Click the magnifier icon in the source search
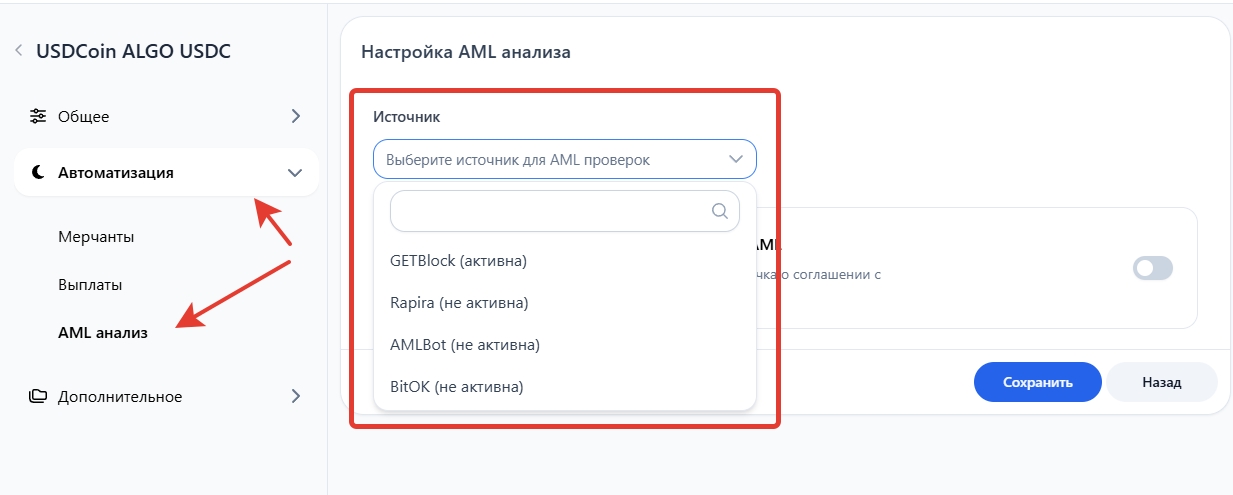1233x495 pixels. point(719,211)
